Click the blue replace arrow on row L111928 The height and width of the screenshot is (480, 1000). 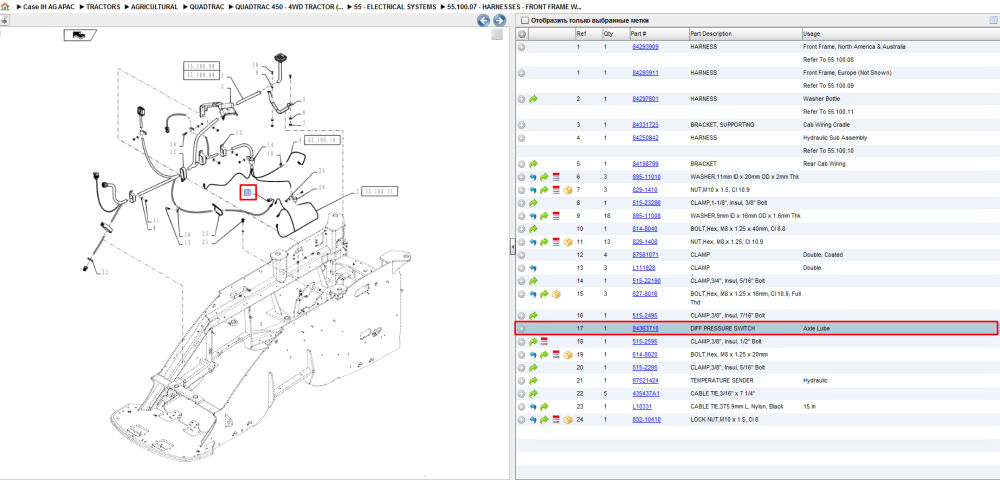(x=534, y=268)
